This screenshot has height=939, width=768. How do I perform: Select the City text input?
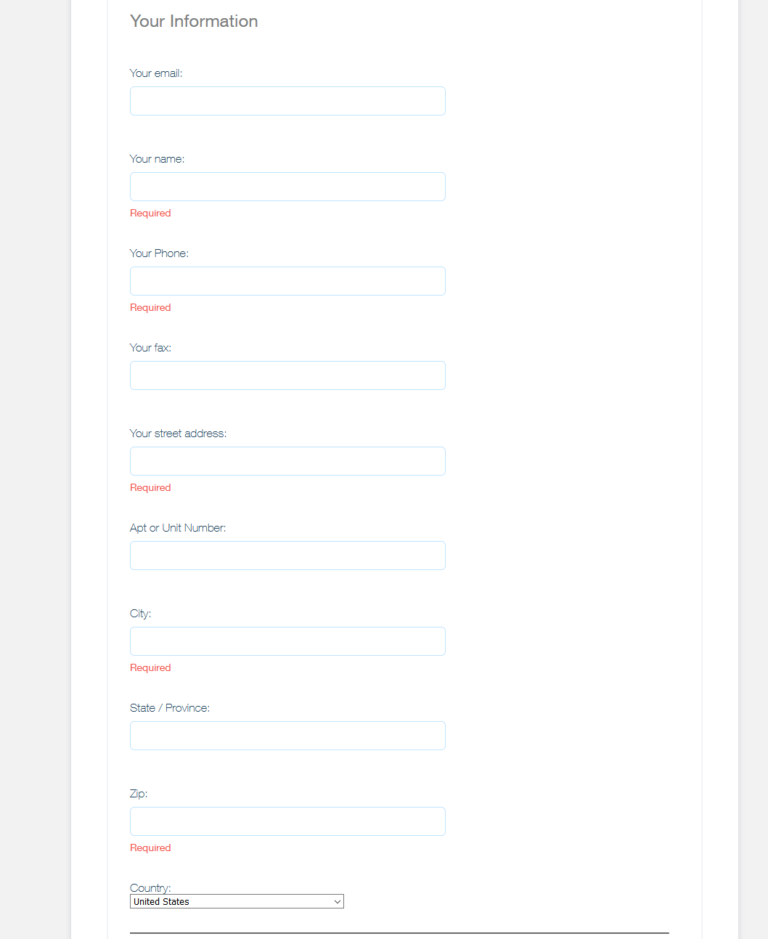pyautogui.click(x=287, y=641)
